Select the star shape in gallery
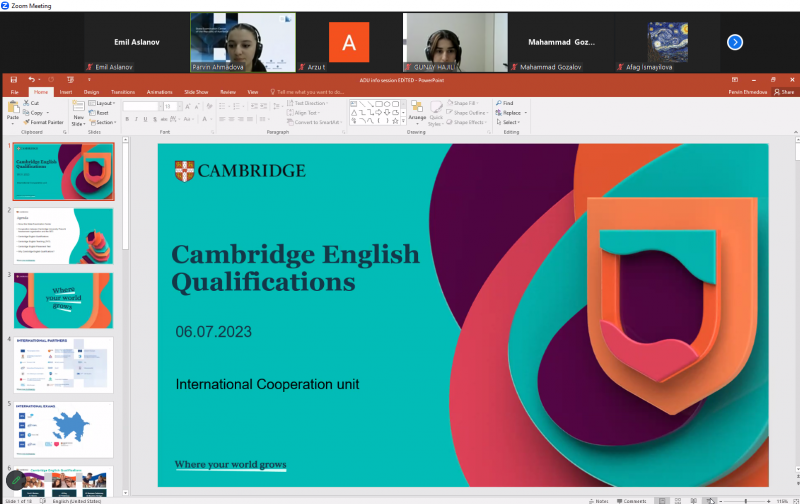The image size is (800, 504). pyautogui.click(x=395, y=121)
